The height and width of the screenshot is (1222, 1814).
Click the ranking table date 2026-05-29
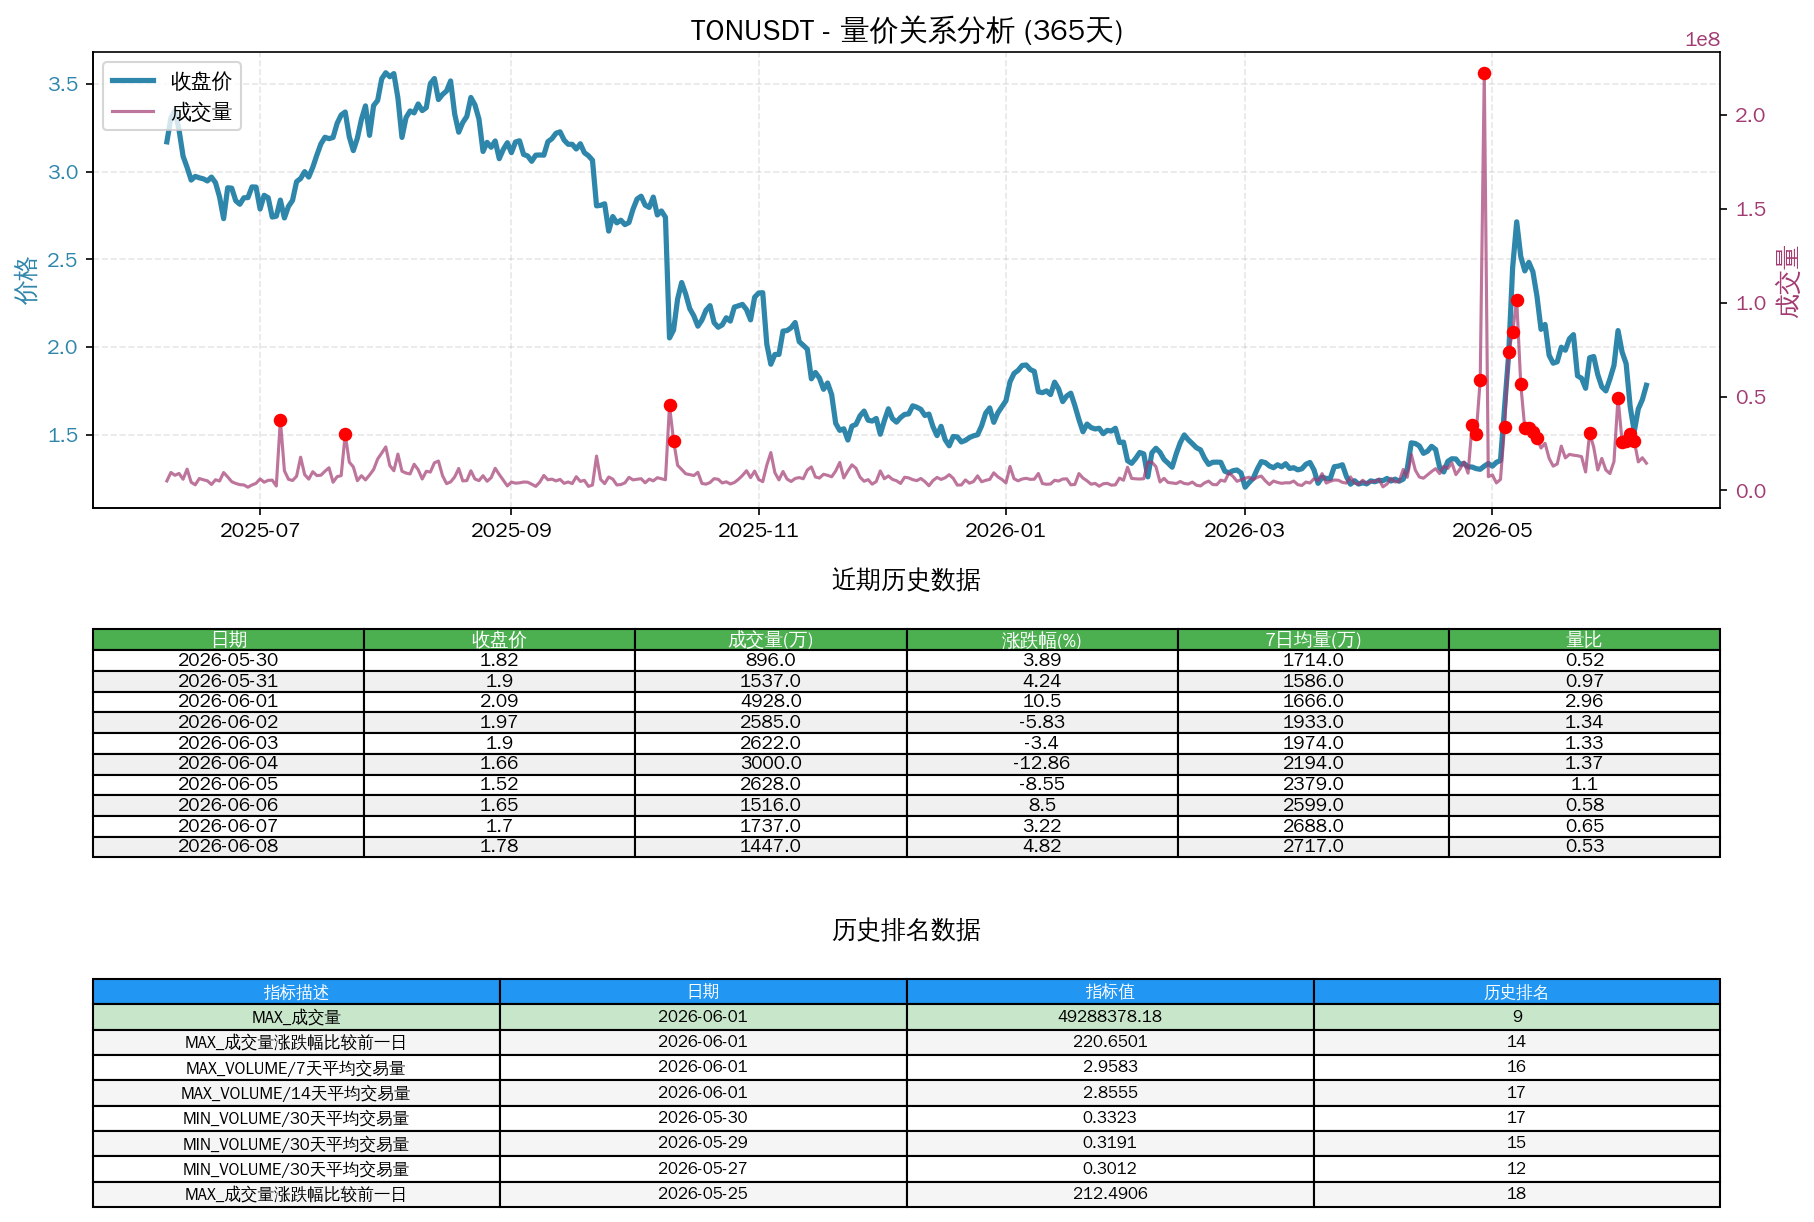point(703,1143)
